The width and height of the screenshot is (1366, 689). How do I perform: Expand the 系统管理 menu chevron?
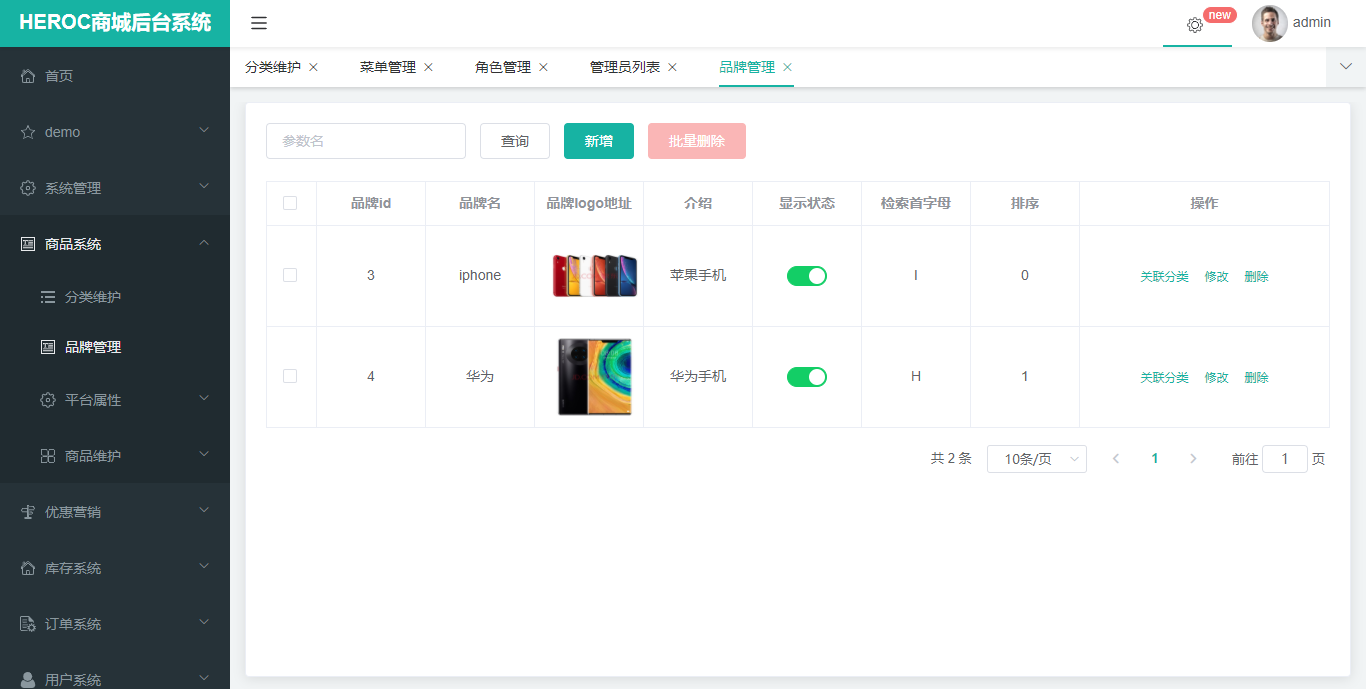[x=204, y=187]
